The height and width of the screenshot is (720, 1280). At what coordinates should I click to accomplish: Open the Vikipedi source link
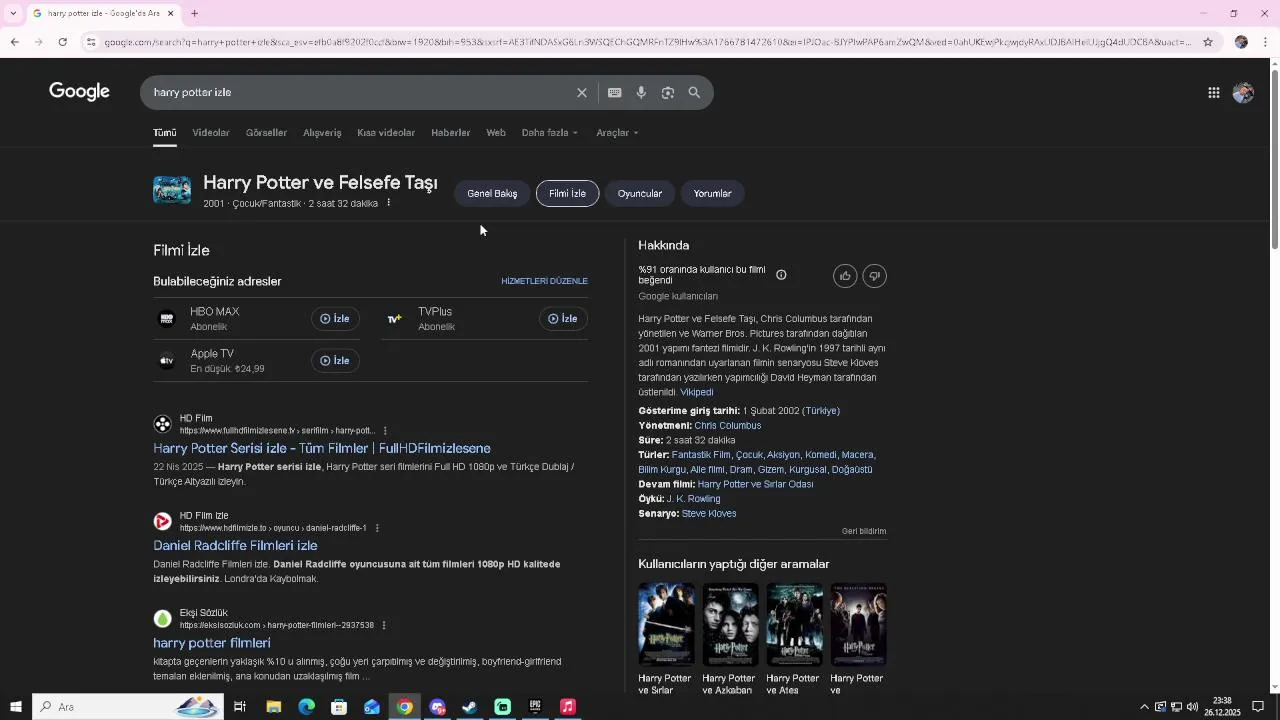[697, 393]
